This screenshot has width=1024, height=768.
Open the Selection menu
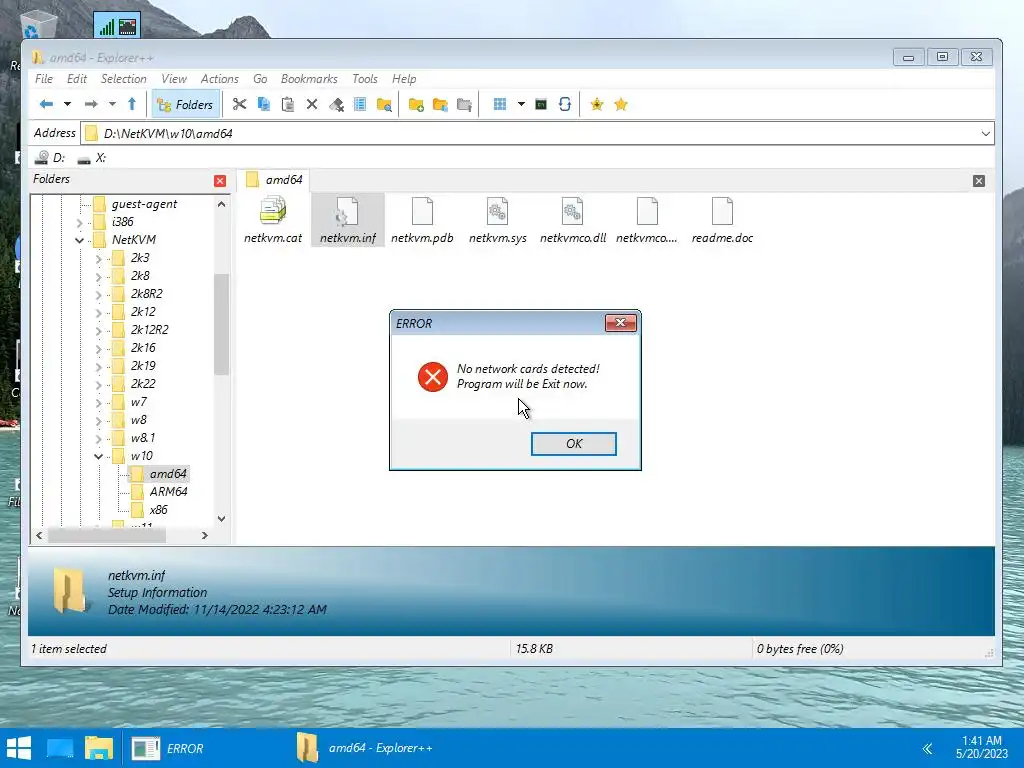tap(123, 79)
